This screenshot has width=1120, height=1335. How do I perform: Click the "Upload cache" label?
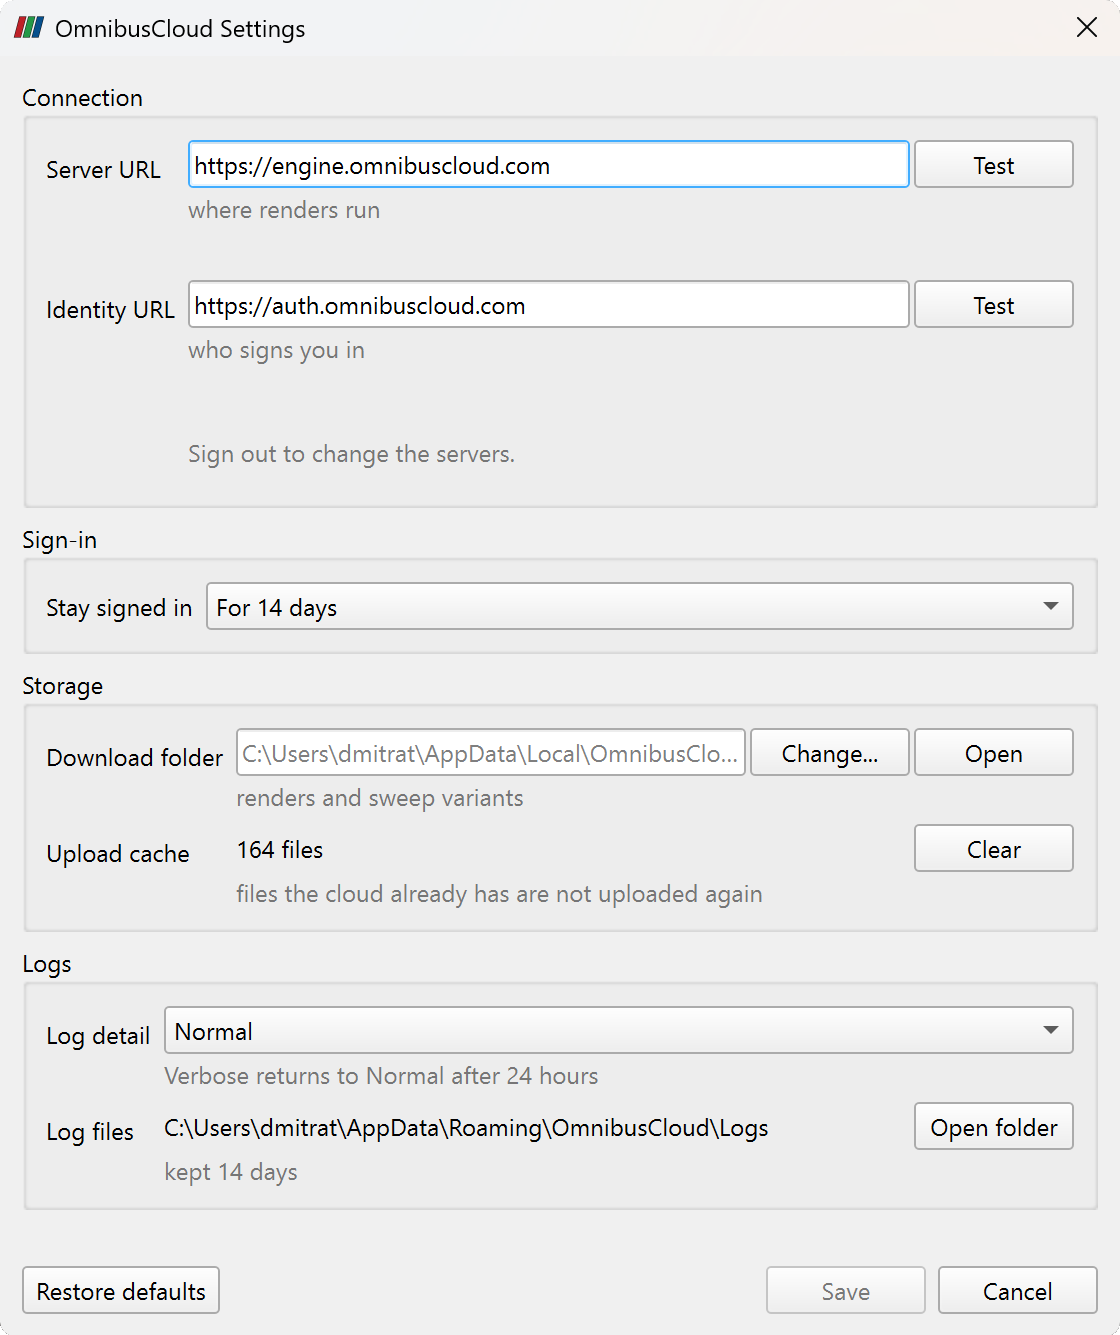pos(118,854)
